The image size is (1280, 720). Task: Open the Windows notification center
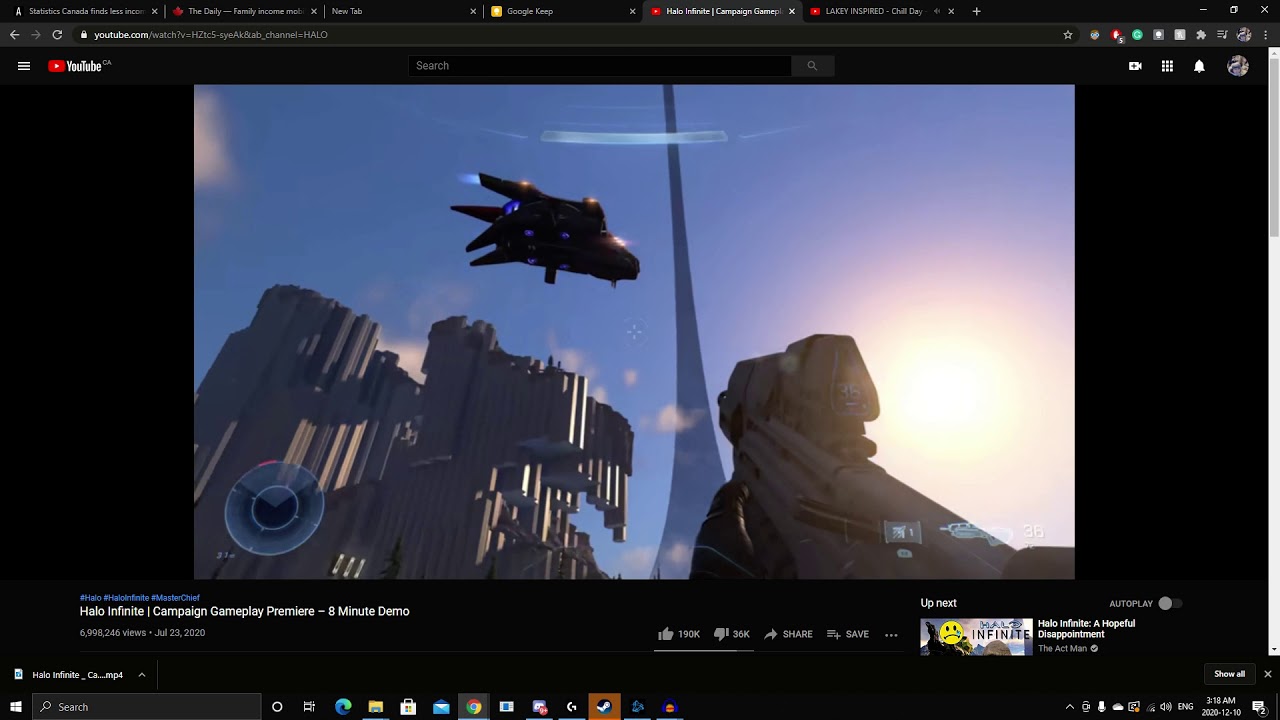tap(1259, 707)
